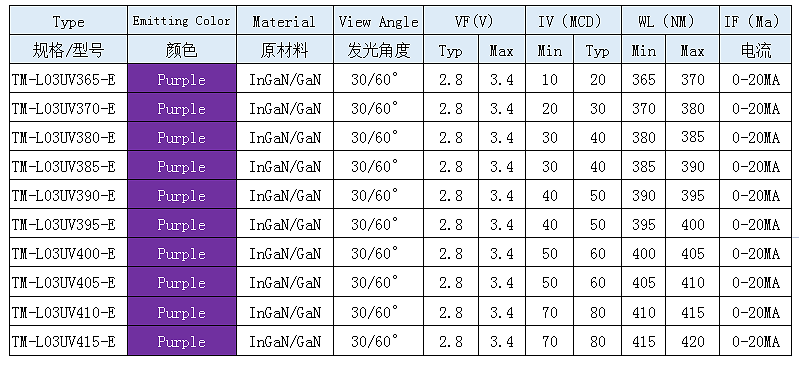The height and width of the screenshot is (365, 799).
Task: Click WL Min value 365
Action: pos(644,79)
